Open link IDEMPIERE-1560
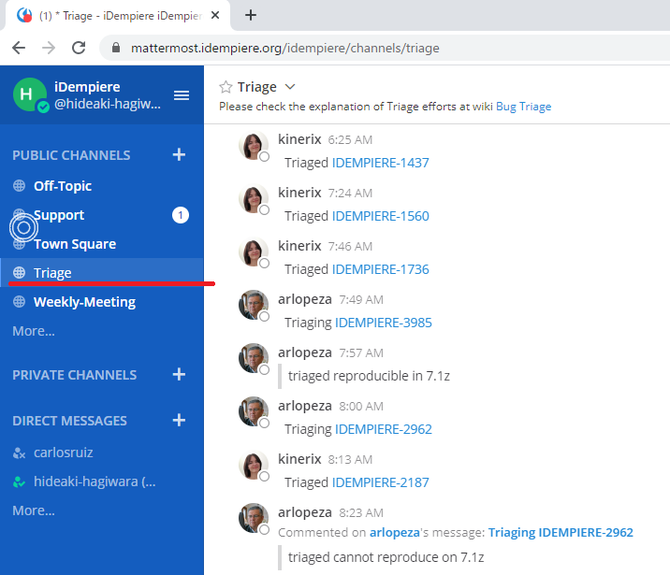 [380, 216]
